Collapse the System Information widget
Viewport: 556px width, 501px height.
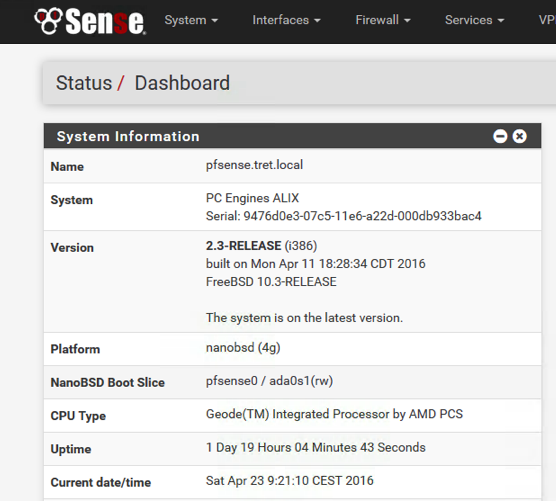coord(500,136)
